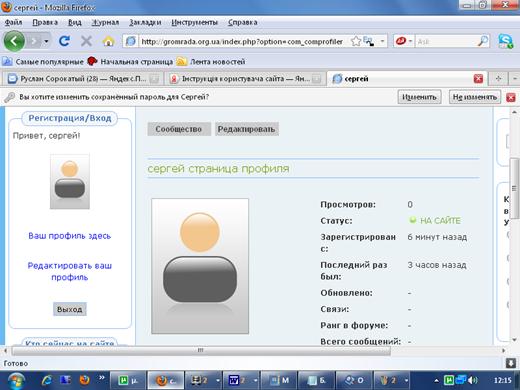Open the Закладки menu
Viewport: 520px width, 390px height.
click(145, 22)
